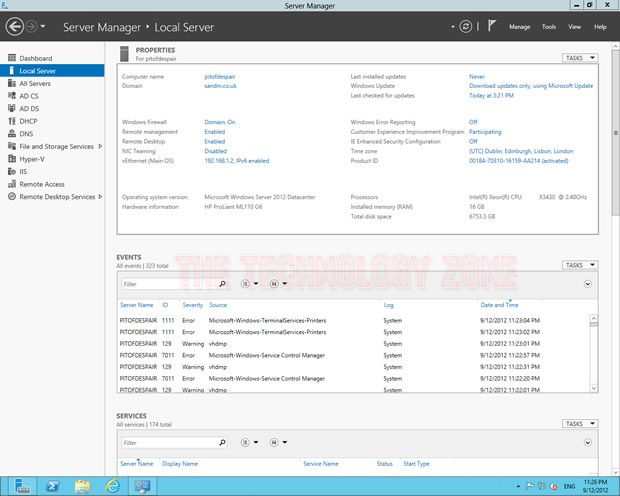Sort events by Date and Time column

point(499,305)
